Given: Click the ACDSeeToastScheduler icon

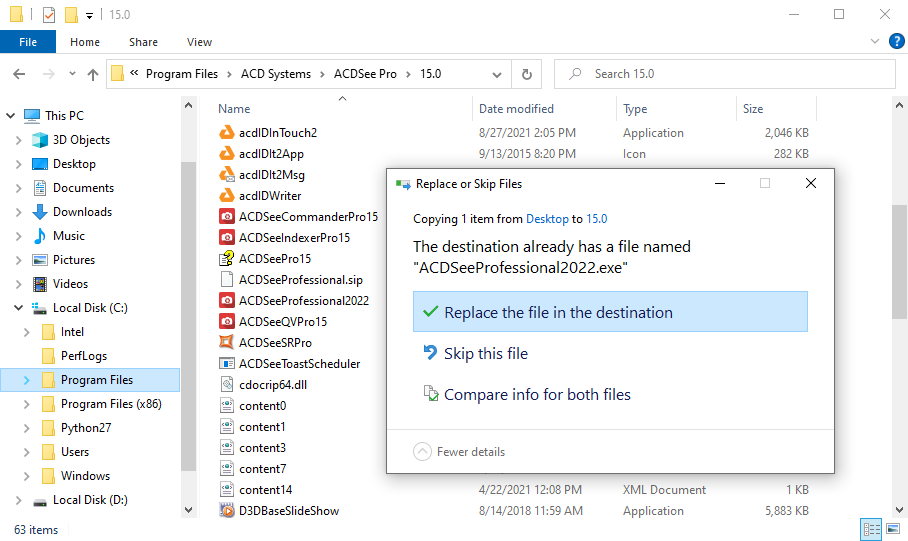Looking at the screenshot, I should [226, 363].
